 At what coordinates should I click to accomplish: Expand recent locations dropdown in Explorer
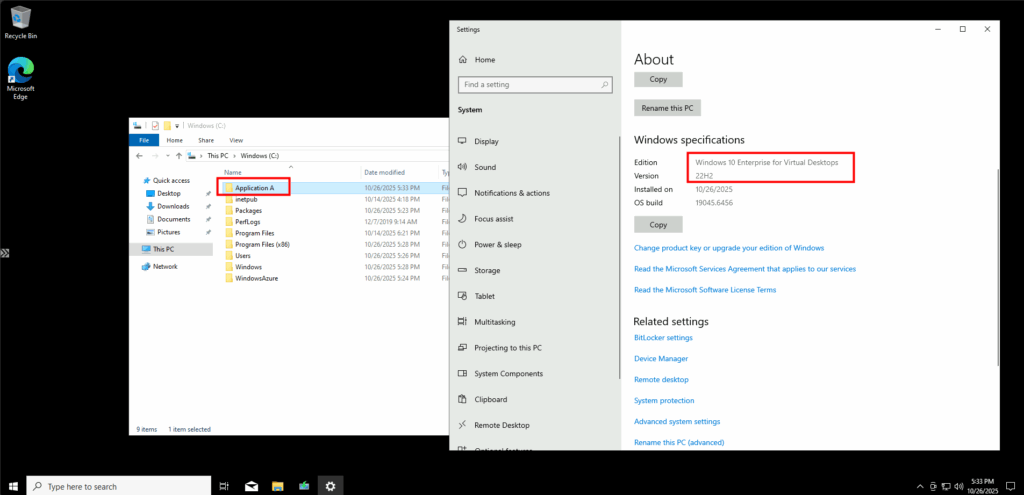click(166, 156)
